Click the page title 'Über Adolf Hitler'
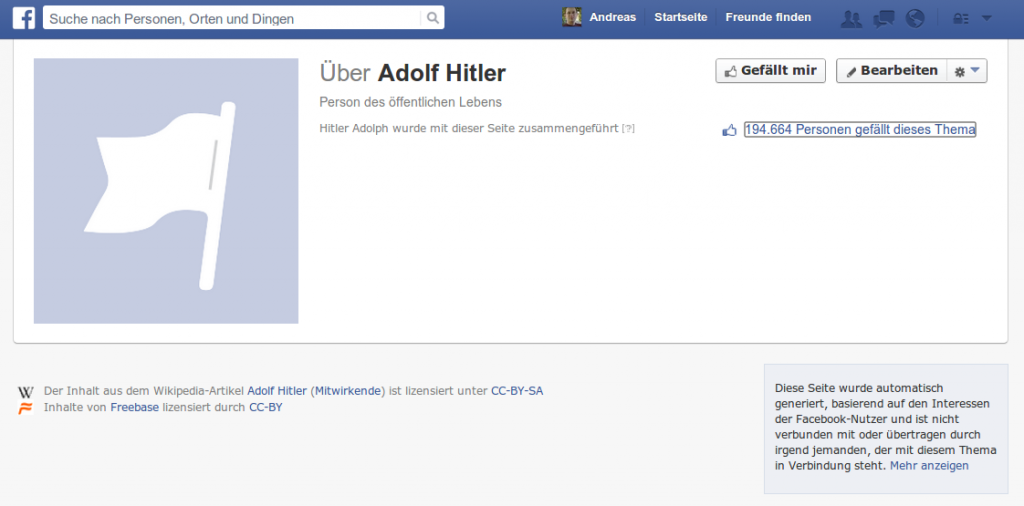1024x506 pixels. tap(413, 73)
